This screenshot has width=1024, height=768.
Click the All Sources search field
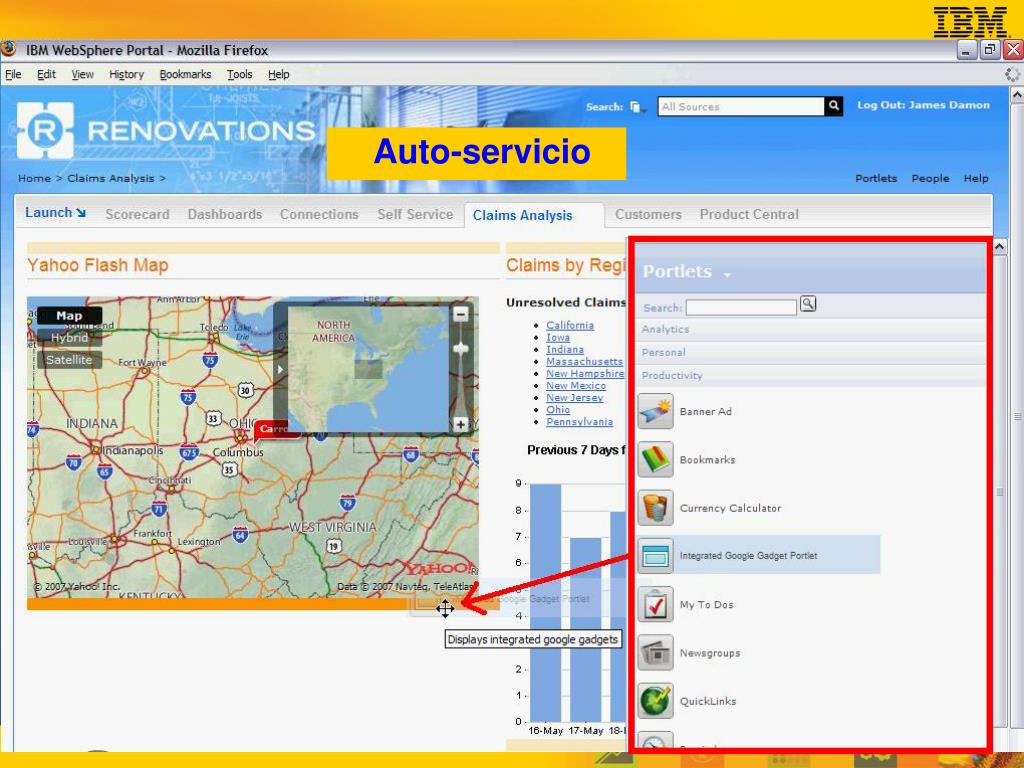(741, 106)
